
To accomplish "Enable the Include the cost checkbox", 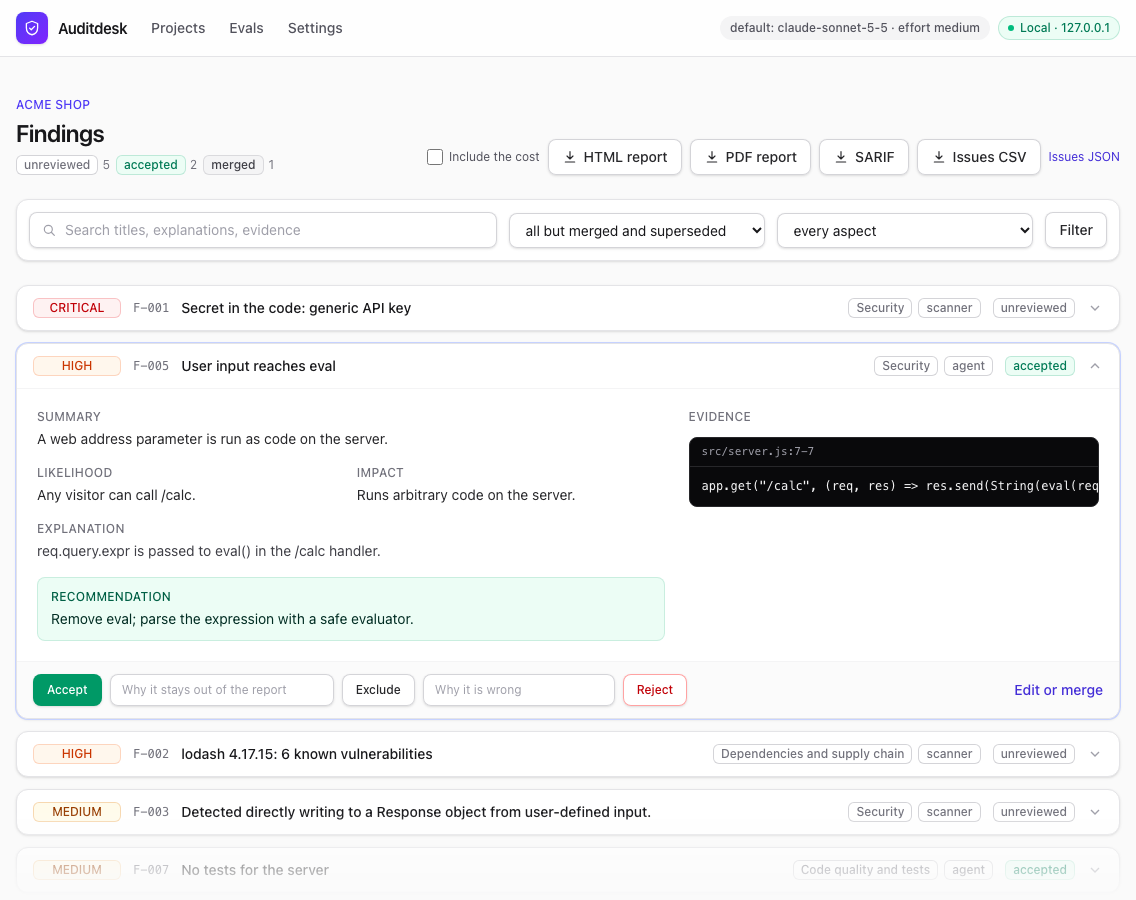I will coord(435,157).
